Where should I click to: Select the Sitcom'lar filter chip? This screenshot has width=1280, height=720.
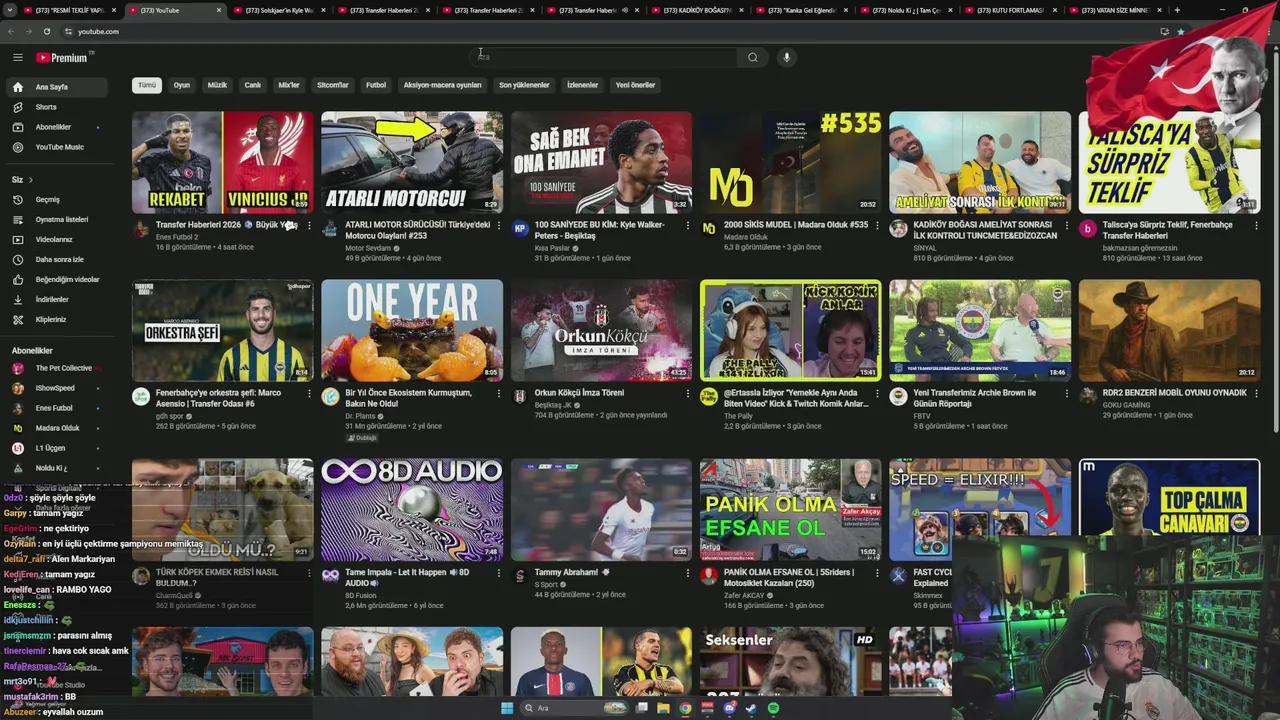[x=333, y=85]
